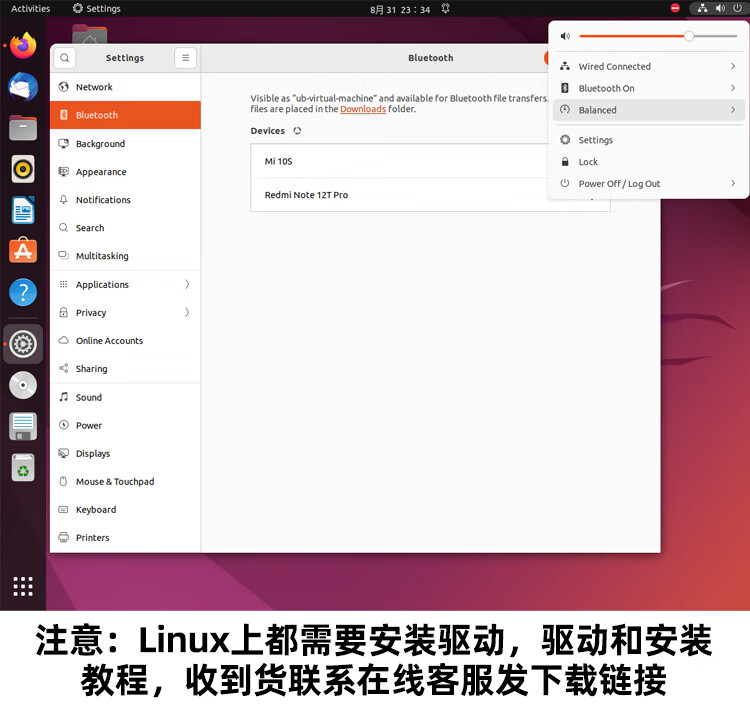Open the Help dock icon
Viewport: 750px width, 724px height.
[23, 292]
